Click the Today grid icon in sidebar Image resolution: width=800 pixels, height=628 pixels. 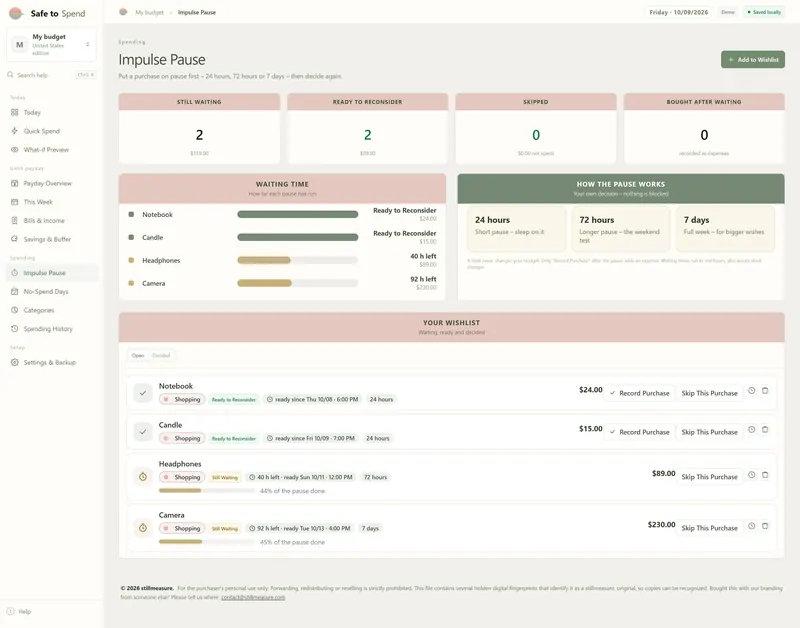point(14,112)
